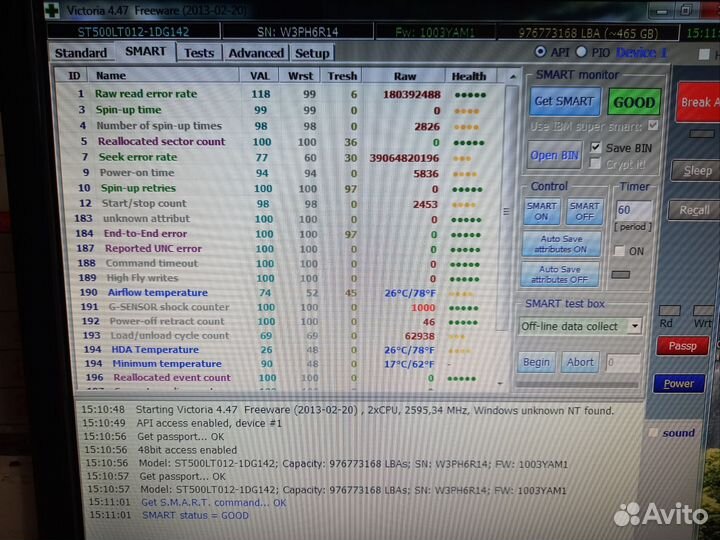The width and height of the screenshot is (720, 540).
Task: Select the API radio button
Action: tap(541, 52)
